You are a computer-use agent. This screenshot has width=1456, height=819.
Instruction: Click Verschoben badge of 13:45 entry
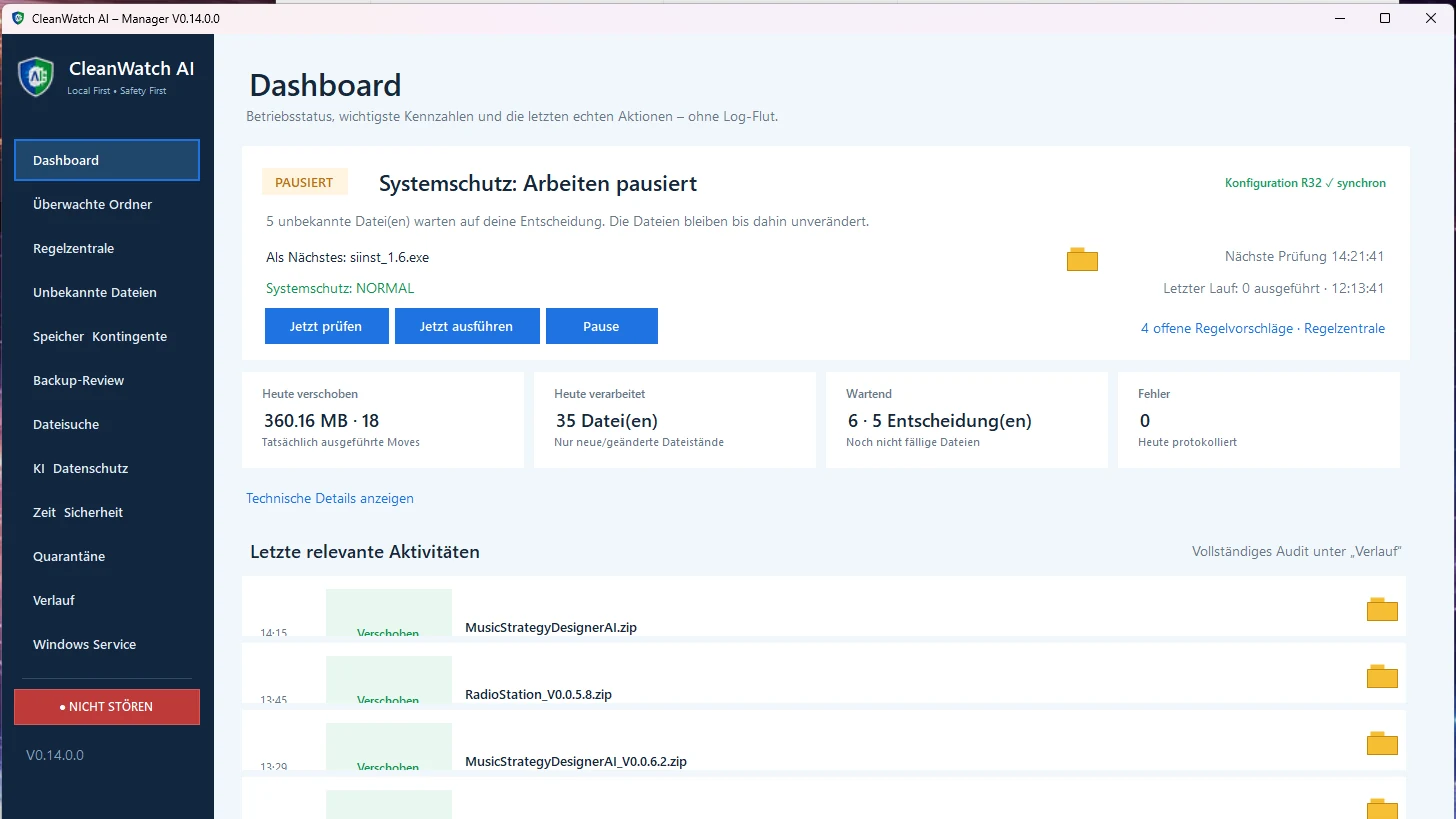pyautogui.click(x=389, y=680)
